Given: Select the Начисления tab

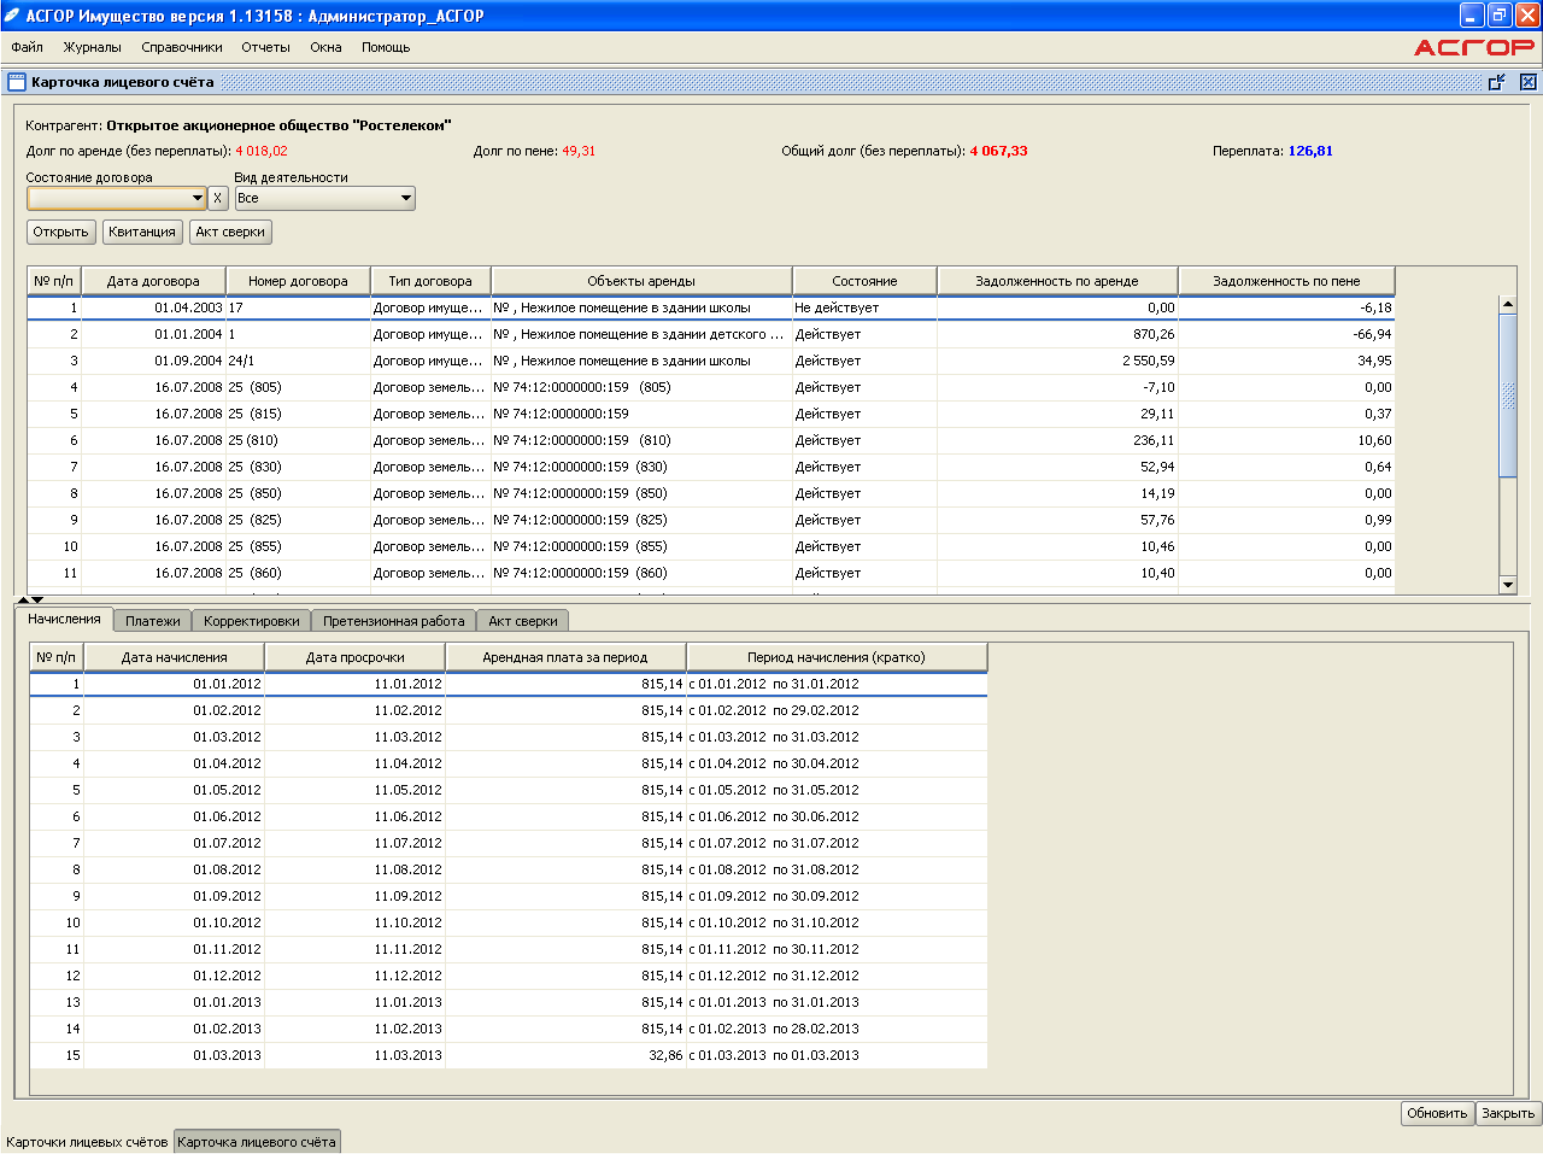Looking at the screenshot, I should point(64,619).
